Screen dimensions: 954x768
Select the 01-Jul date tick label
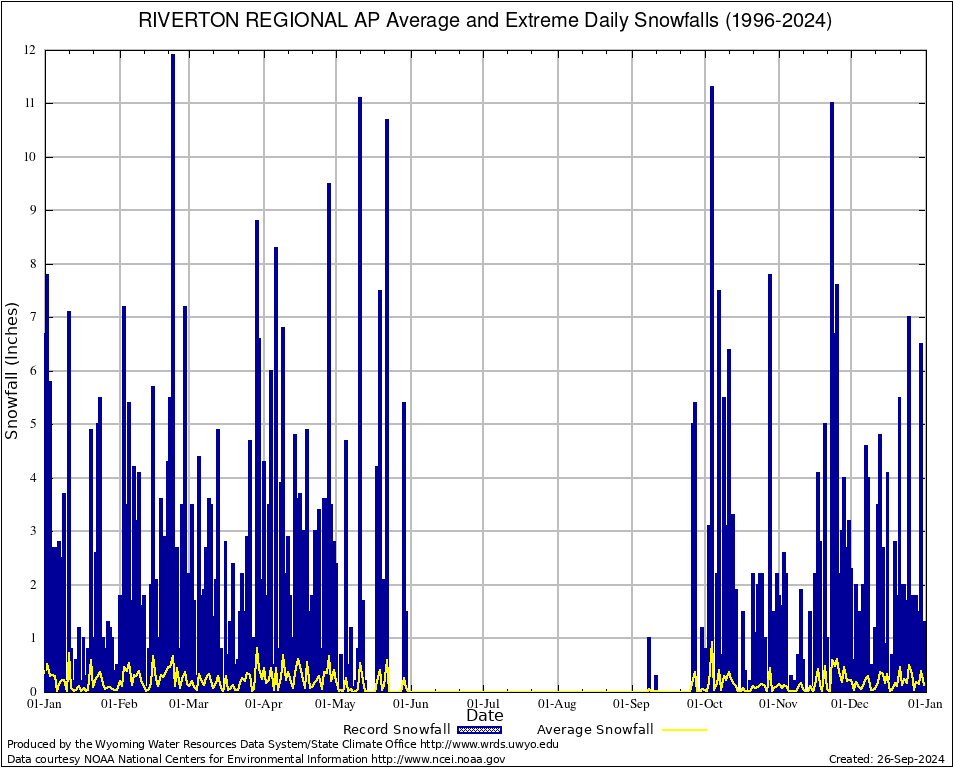483,703
